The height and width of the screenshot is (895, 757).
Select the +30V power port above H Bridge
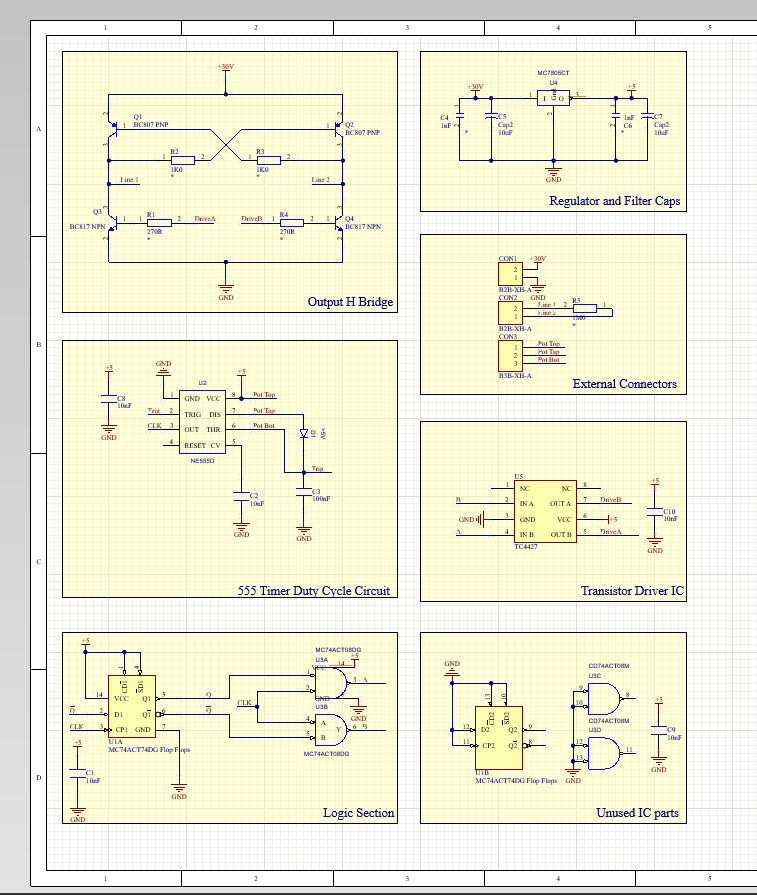tap(226, 70)
